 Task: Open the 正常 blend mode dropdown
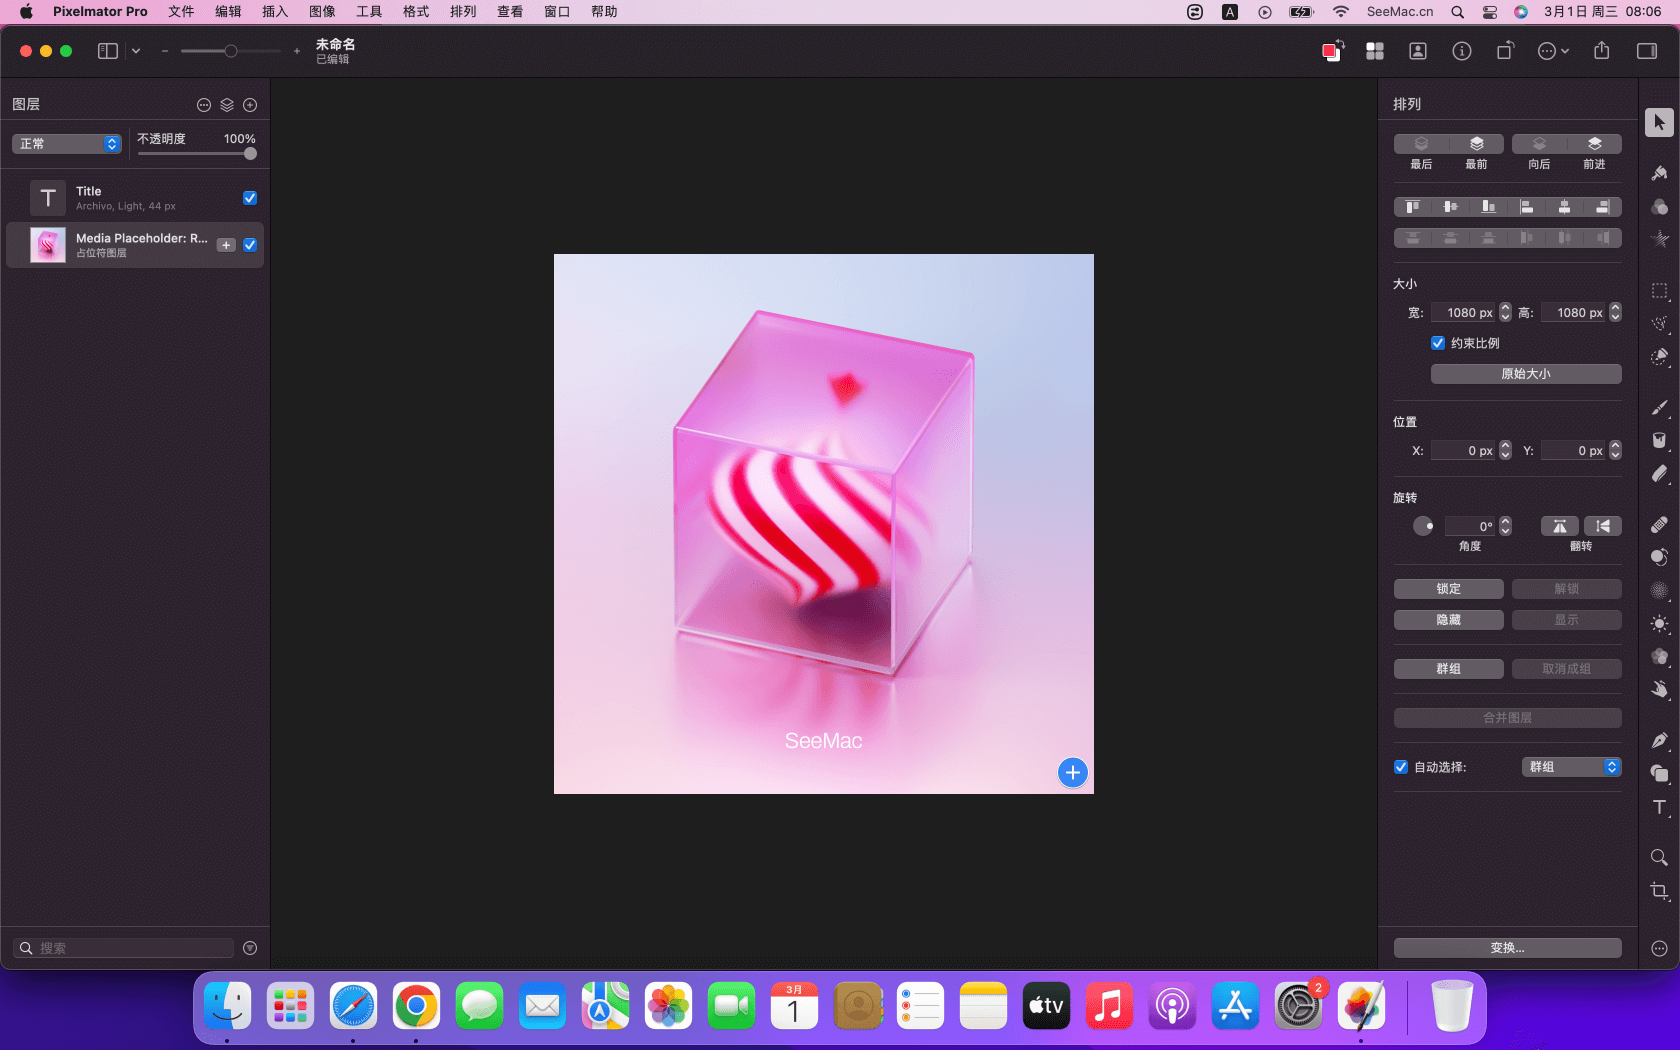click(x=67, y=144)
